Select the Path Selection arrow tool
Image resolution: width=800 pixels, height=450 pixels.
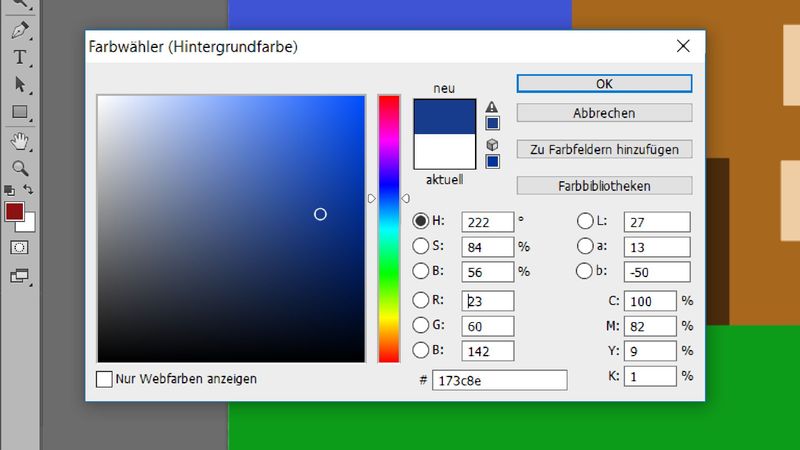point(19,85)
